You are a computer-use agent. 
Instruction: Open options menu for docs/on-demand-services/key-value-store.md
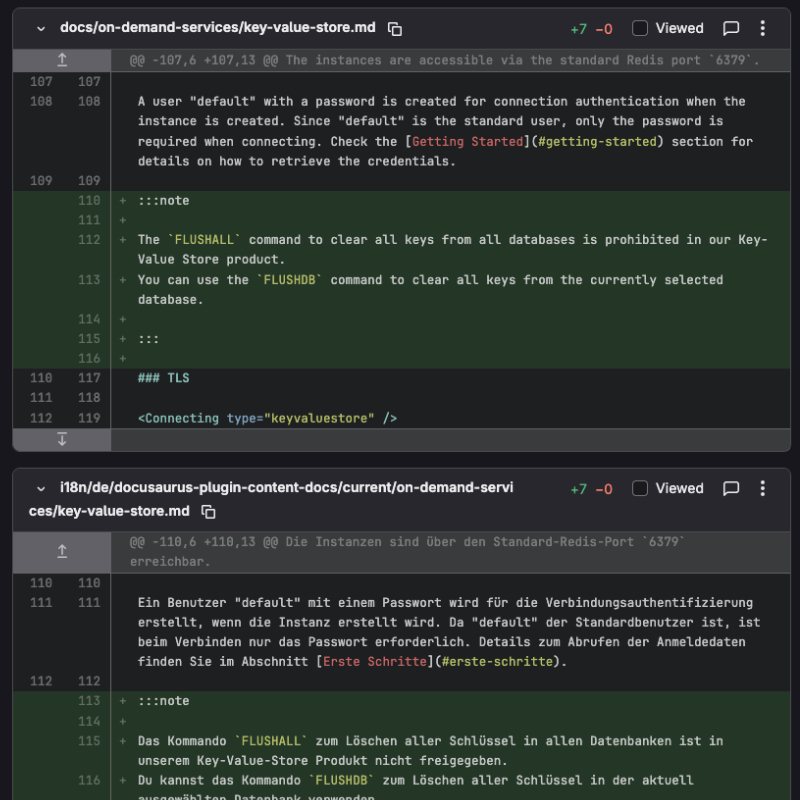pyautogui.click(x=762, y=28)
